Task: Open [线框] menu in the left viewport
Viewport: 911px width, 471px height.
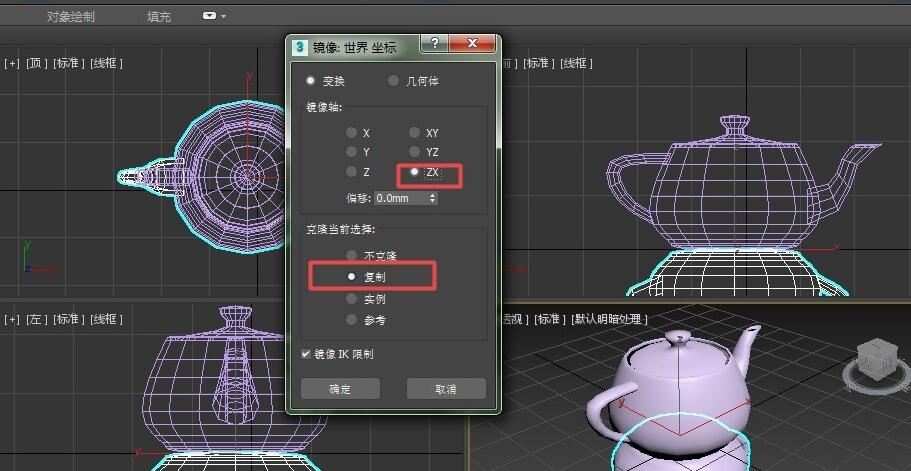Action: click(106, 319)
